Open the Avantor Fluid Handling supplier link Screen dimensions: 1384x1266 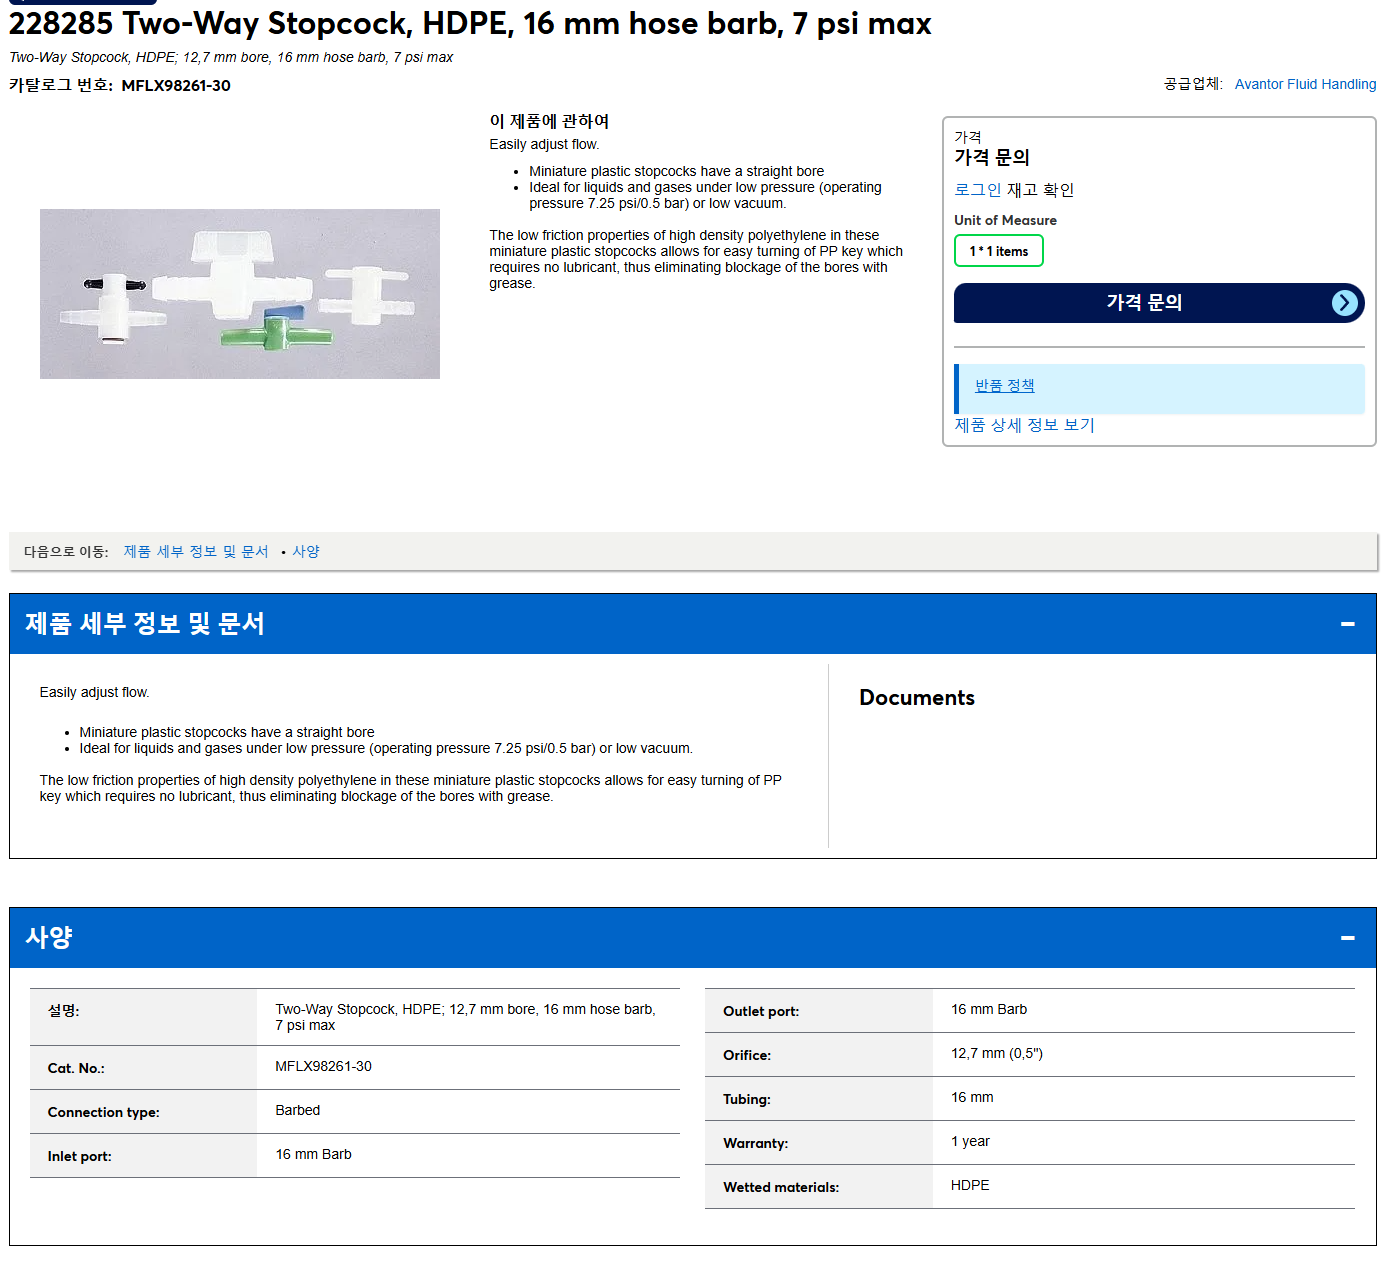coord(1305,84)
